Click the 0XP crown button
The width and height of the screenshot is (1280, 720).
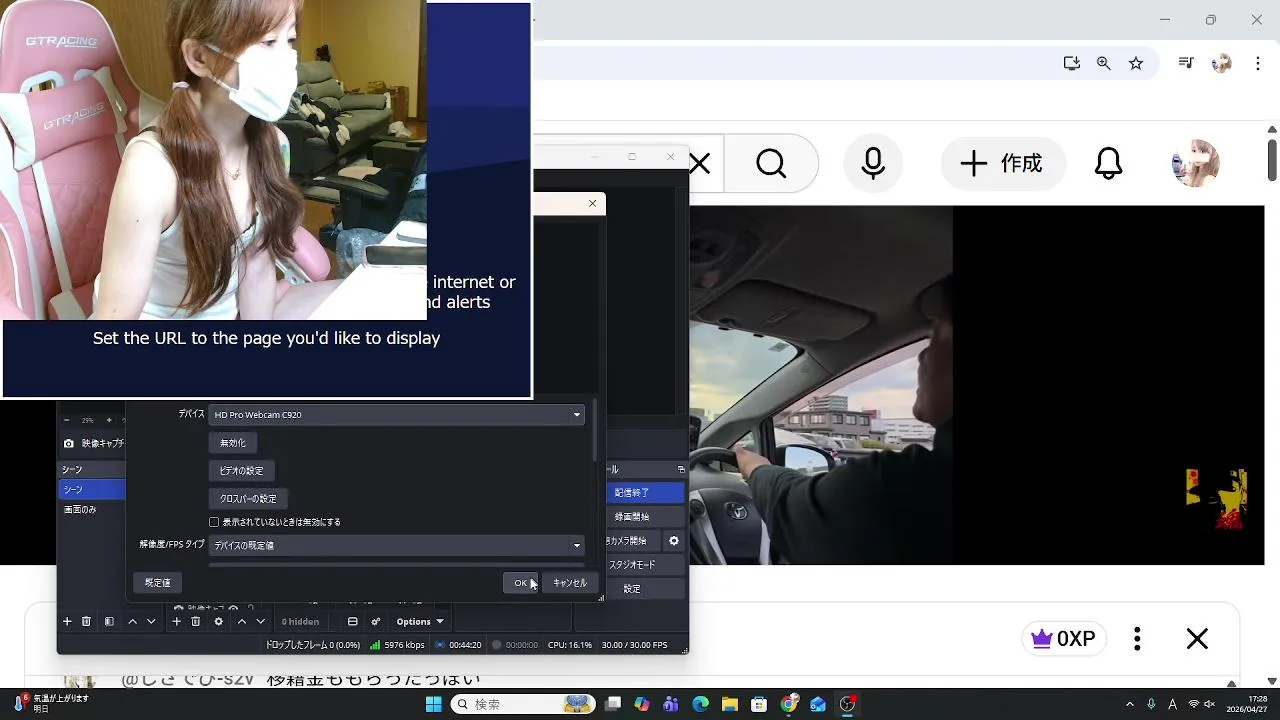click(1063, 639)
